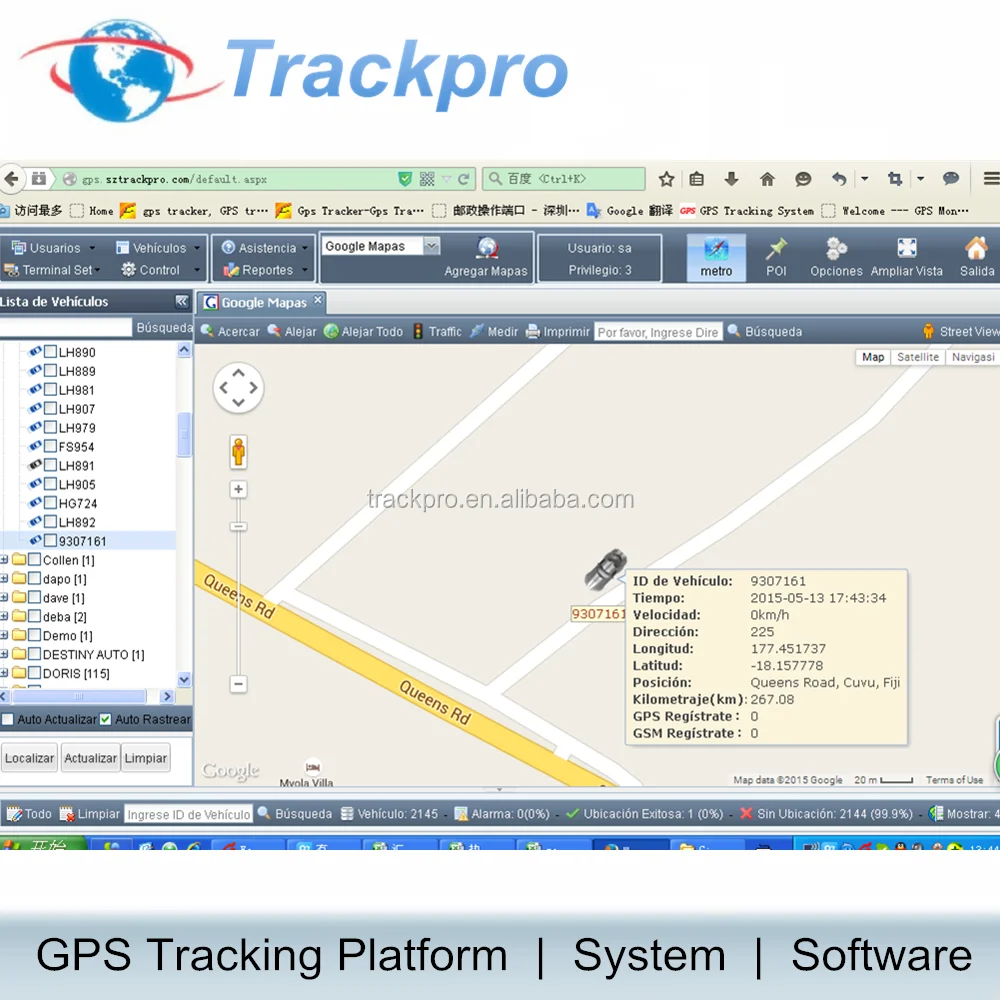Click Todo in the status bar
Screen dimensions: 1000x1000
(29, 814)
